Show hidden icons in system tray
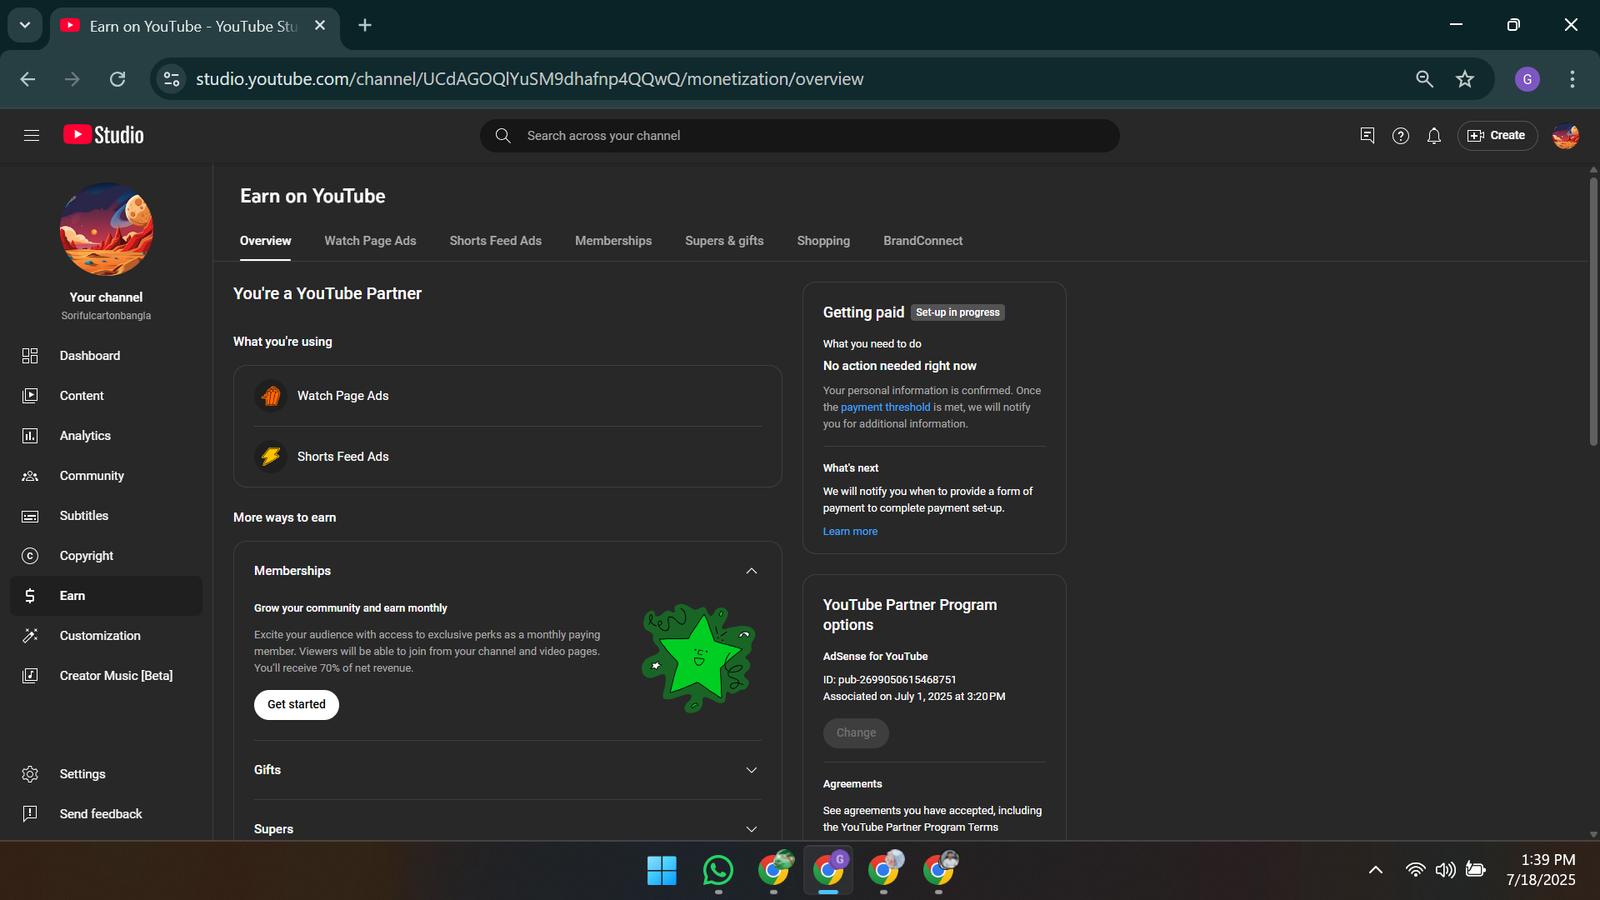 click(x=1376, y=870)
